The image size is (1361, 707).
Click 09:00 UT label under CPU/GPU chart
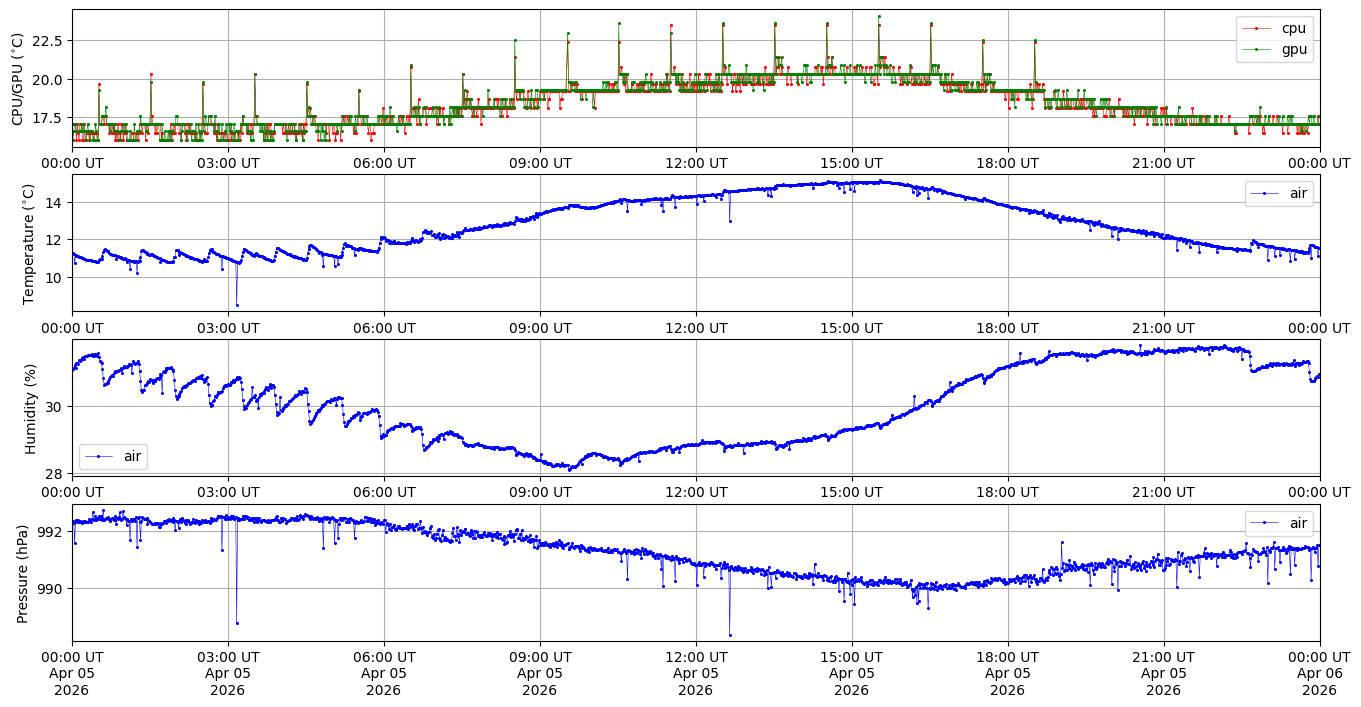coord(539,163)
